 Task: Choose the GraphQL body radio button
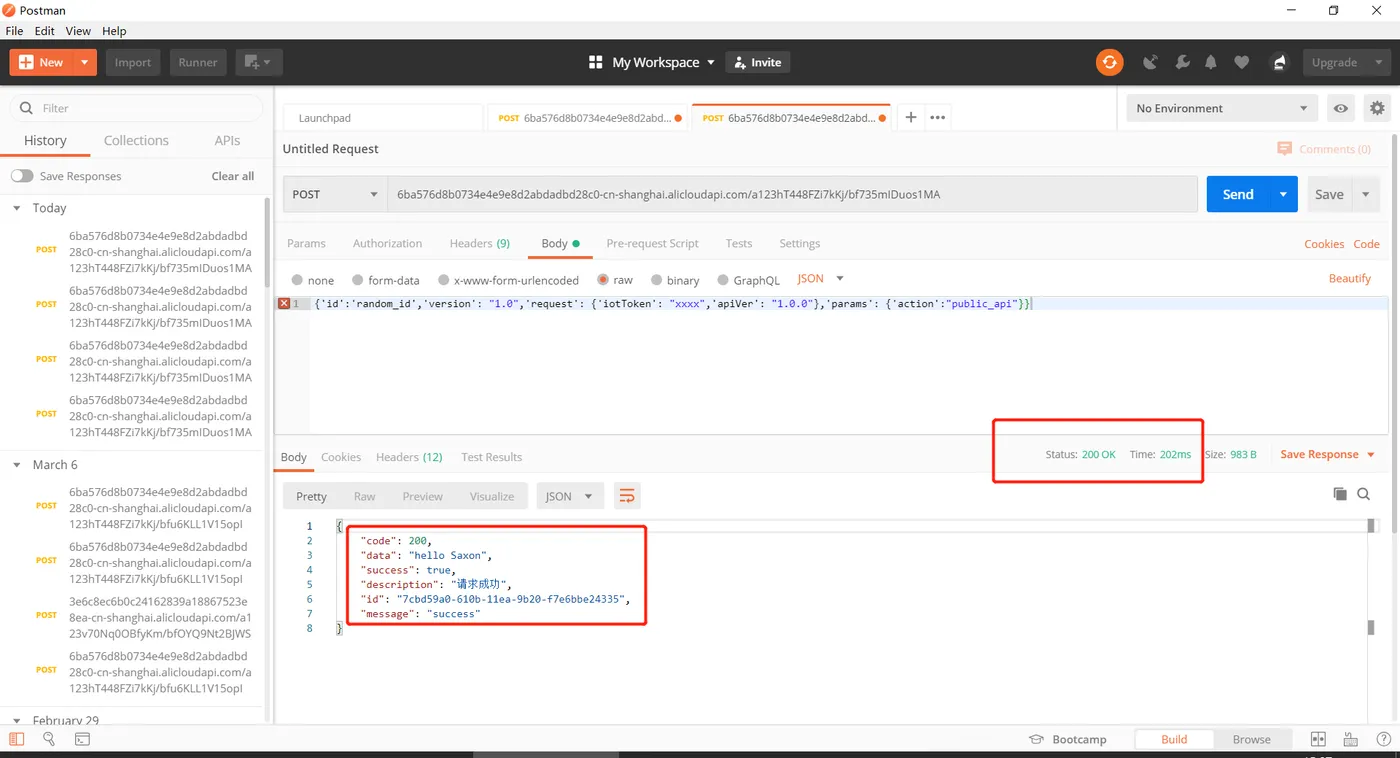click(723, 280)
